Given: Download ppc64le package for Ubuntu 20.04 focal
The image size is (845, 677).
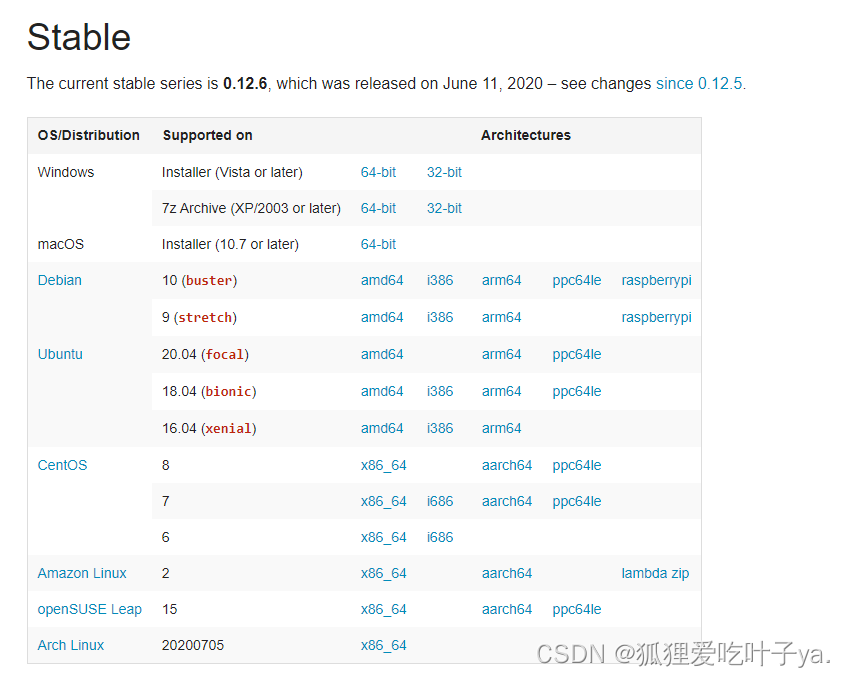Looking at the screenshot, I should coord(577,354).
